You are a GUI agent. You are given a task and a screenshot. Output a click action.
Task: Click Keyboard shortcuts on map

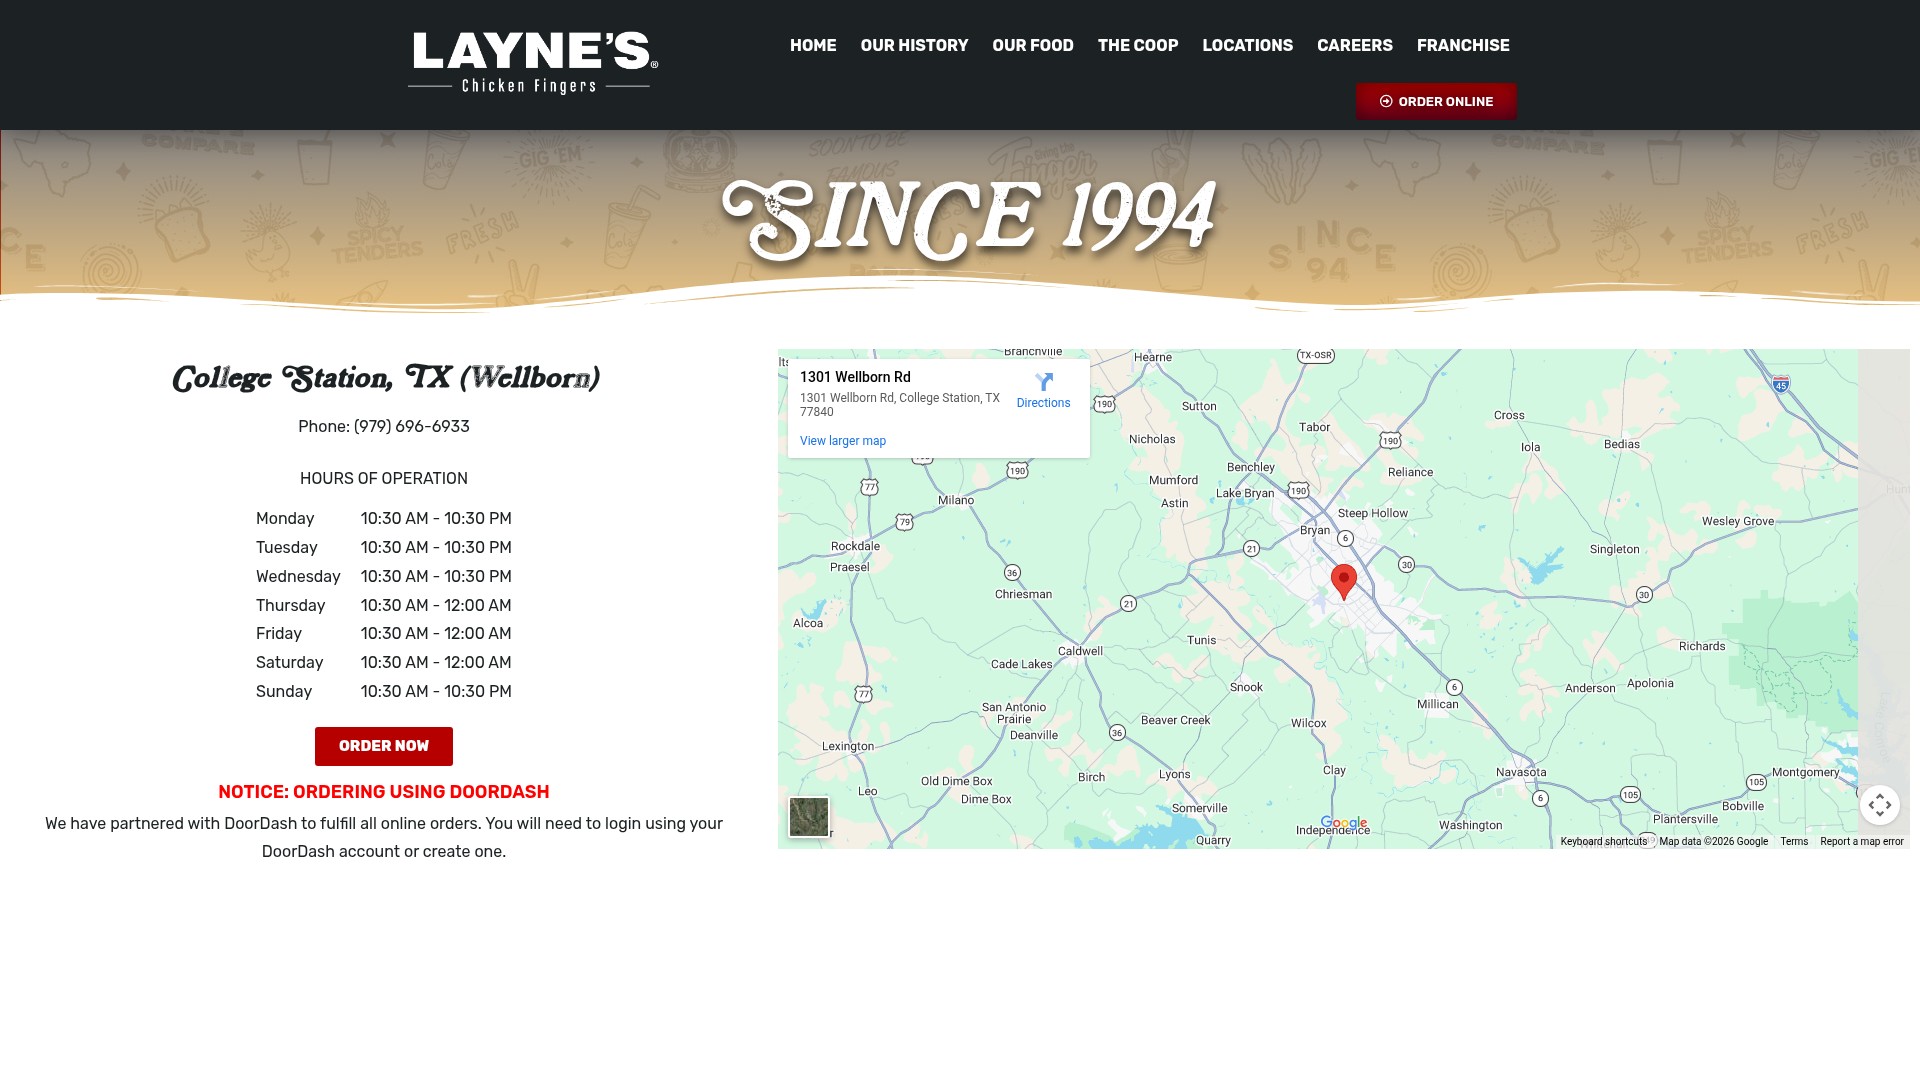(1604, 841)
